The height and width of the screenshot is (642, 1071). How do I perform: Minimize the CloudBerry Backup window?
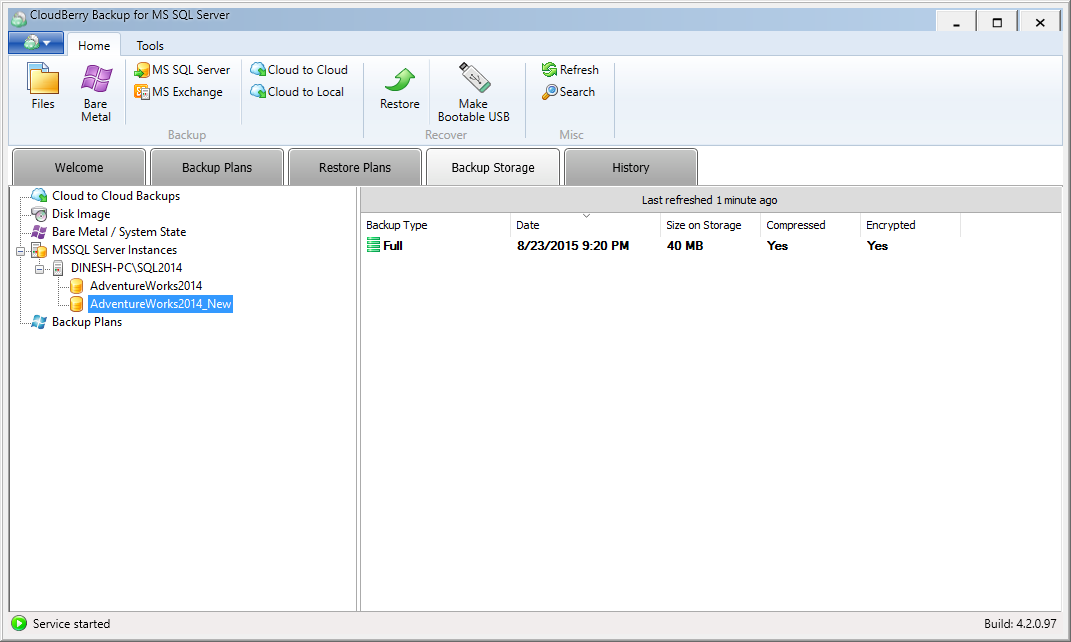(x=956, y=22)
